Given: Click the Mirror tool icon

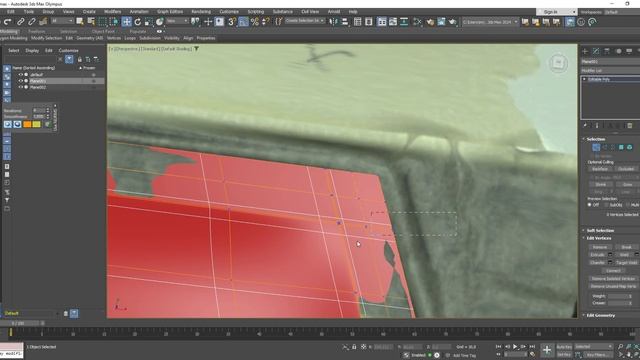Looking at the screenshot, I should pos(333,22).
